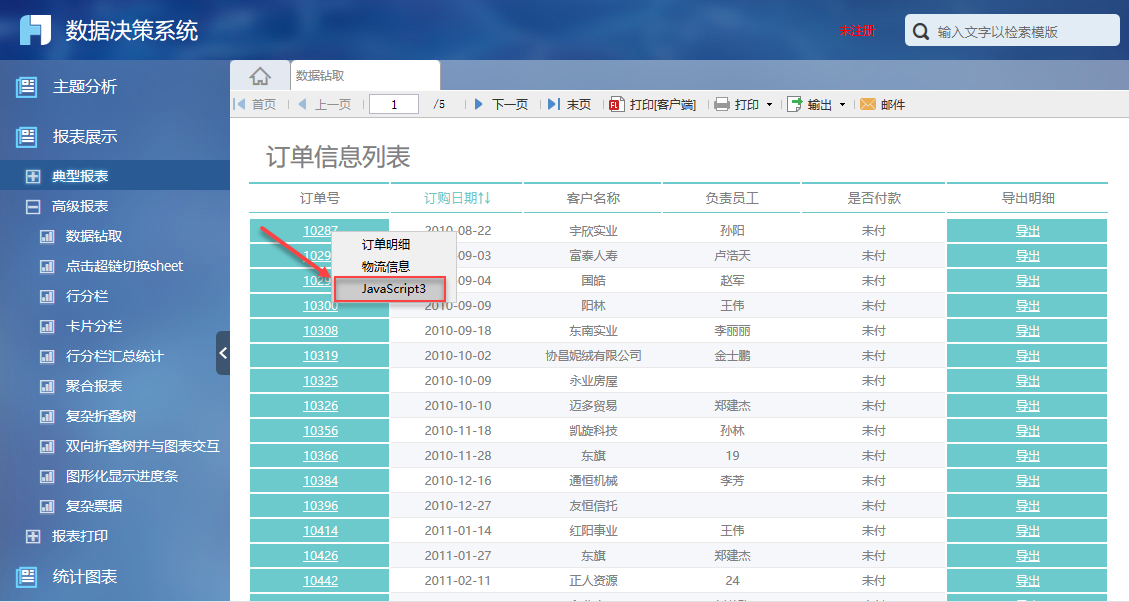This screenshot has height=602, width=1129.
Task: Click the customer cell 通恒机械
Action: click(x=593, y=480)
